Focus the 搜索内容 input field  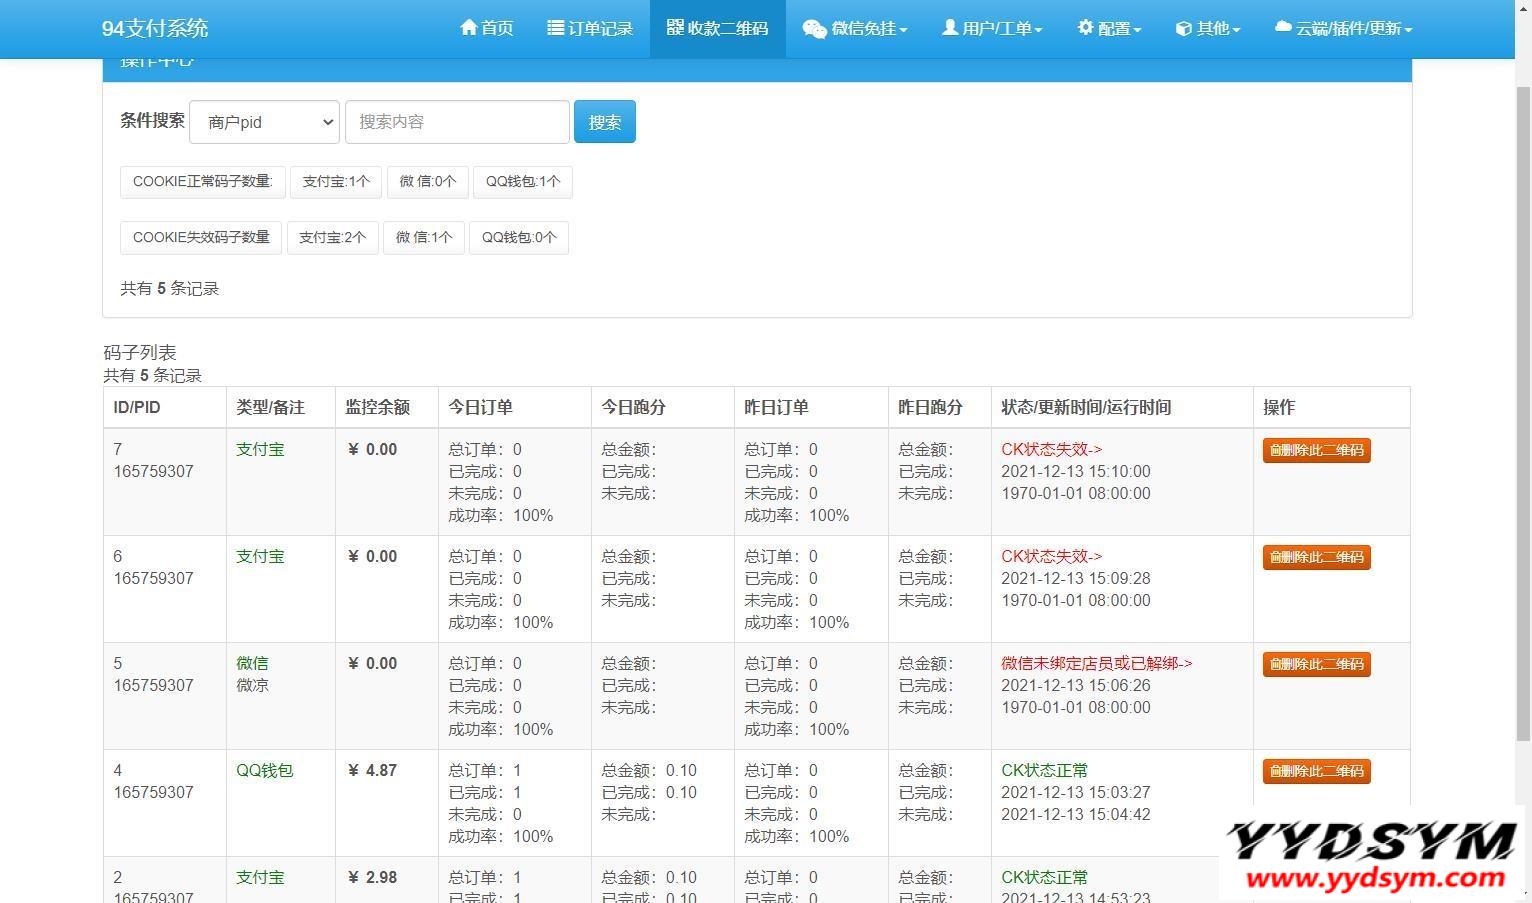coord(457,122)
